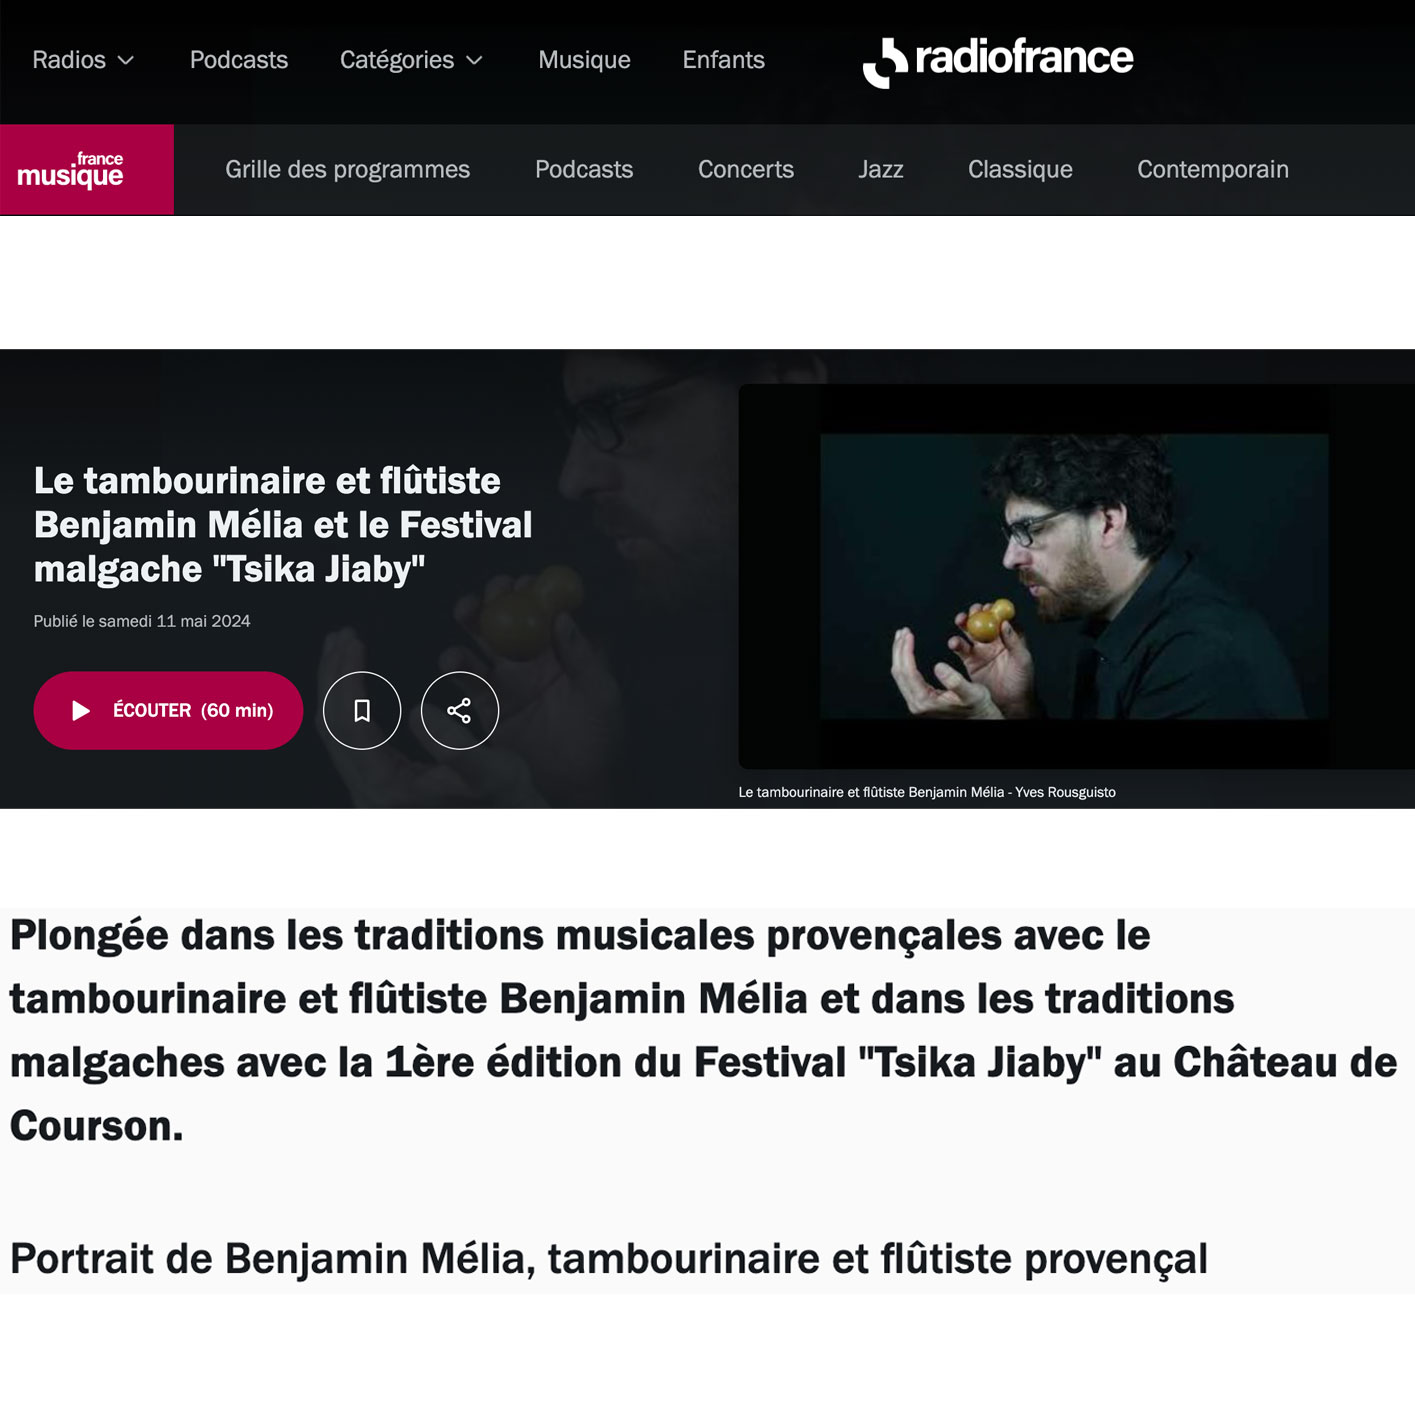Open the Concerts section
1415x1415 pixels.
(x=746, y=169)
